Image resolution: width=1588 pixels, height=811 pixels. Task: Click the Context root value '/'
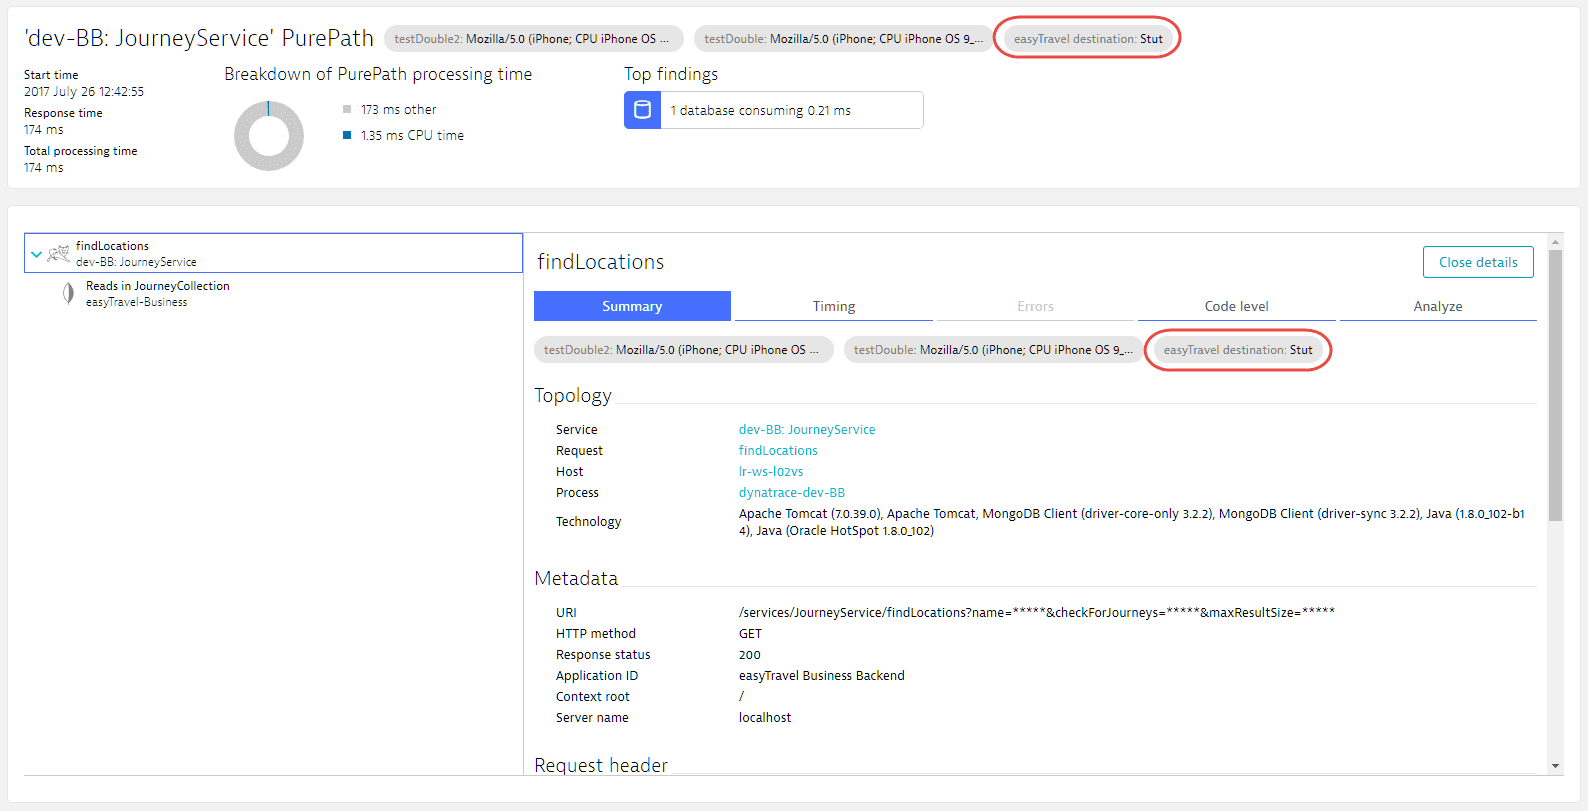coord(741,697)
